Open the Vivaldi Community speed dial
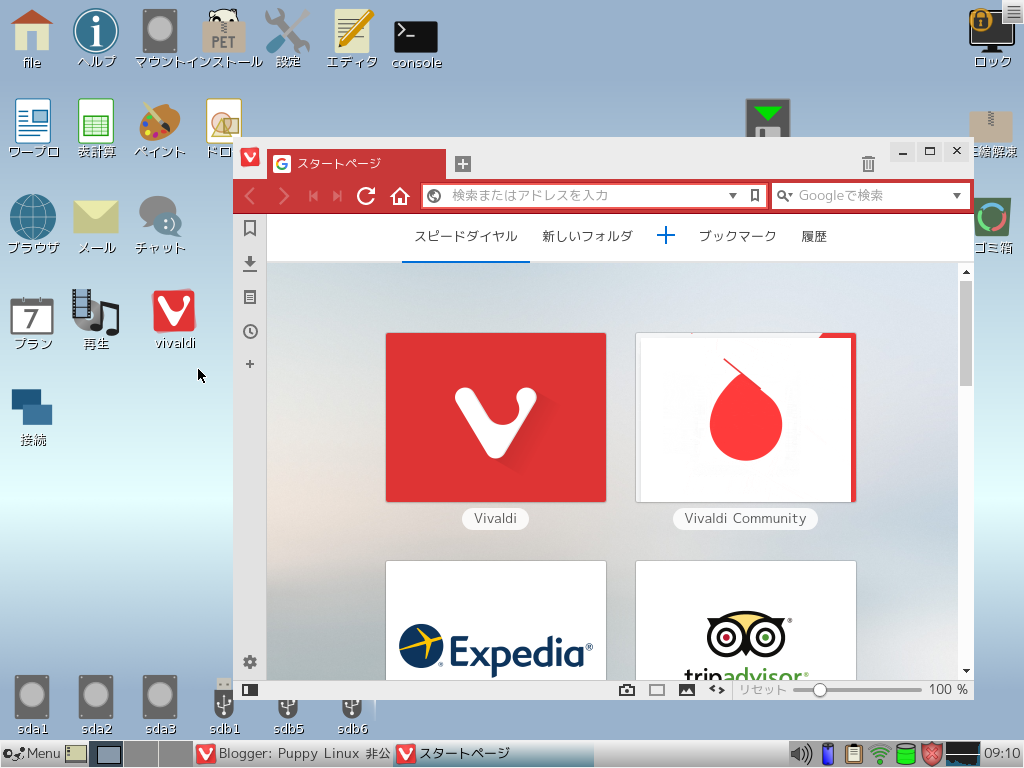Viewport: 1024px width, 768px height. 745,417
